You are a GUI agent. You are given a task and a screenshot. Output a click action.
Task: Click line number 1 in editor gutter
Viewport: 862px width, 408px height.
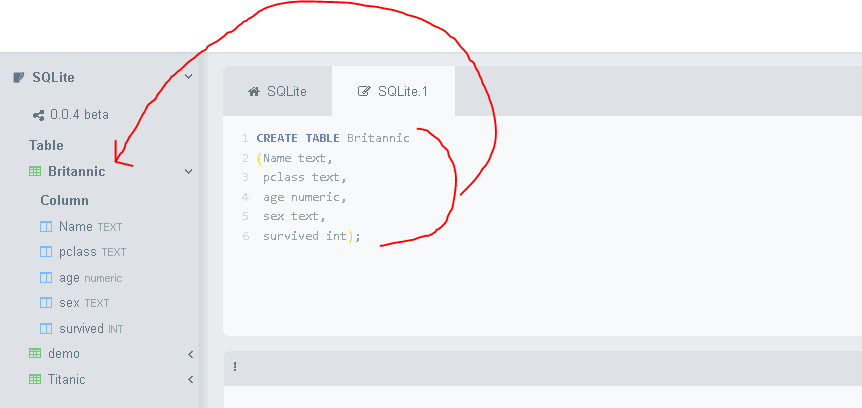pos(245,138)
